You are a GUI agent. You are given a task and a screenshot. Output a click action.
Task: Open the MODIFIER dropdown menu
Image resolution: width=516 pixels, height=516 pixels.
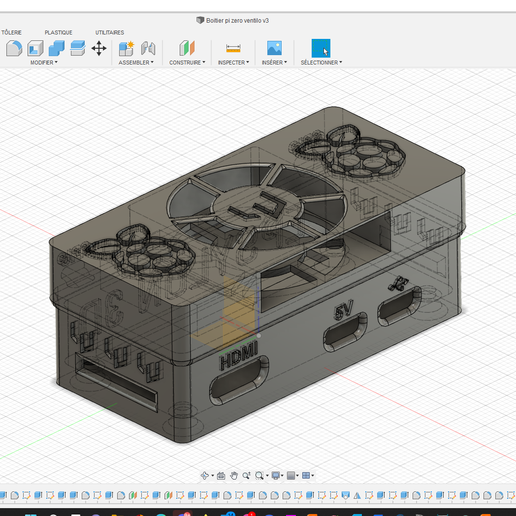coord(44,63)
